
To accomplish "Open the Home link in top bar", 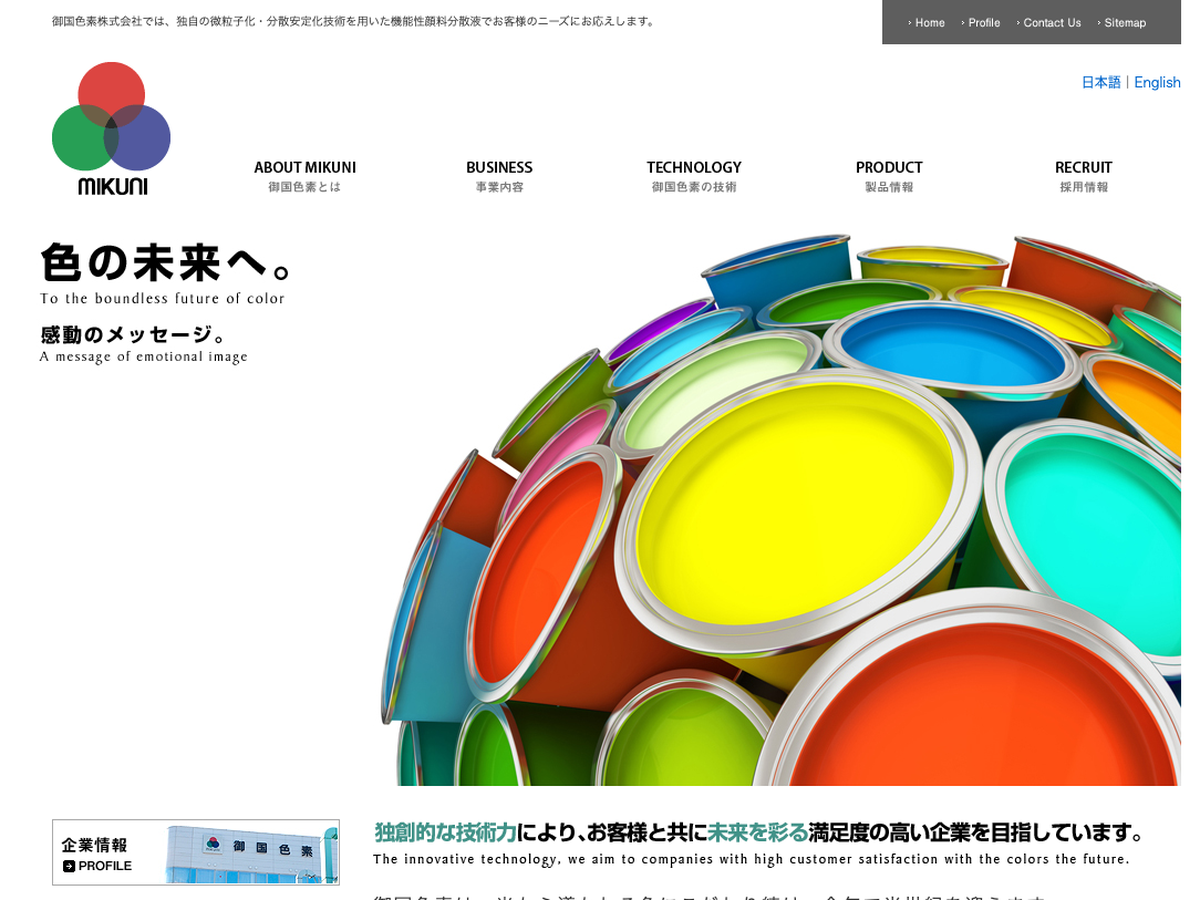I will pyautogui.click(x=929, y=23).
